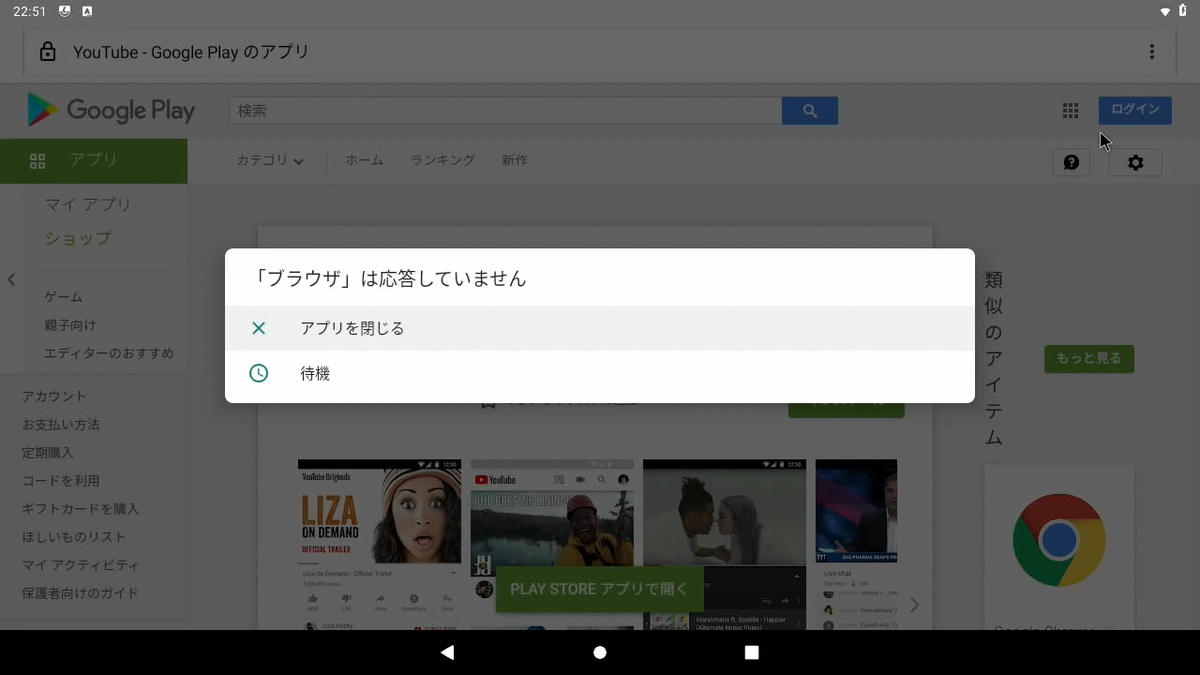The image size is (1200, 675).
Task: Focus the Google Play 検索 search field
Action: tap(505, 111)
